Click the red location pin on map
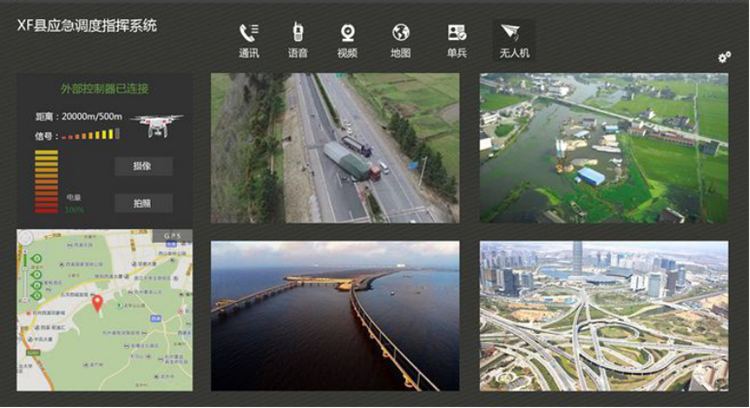 (97, 302)
